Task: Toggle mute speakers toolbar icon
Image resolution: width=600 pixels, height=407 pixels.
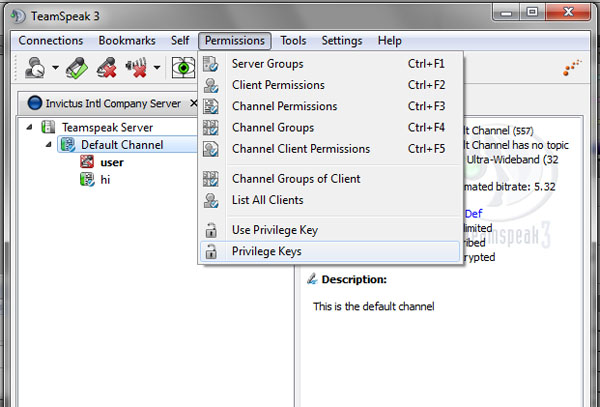Action: 137,68
